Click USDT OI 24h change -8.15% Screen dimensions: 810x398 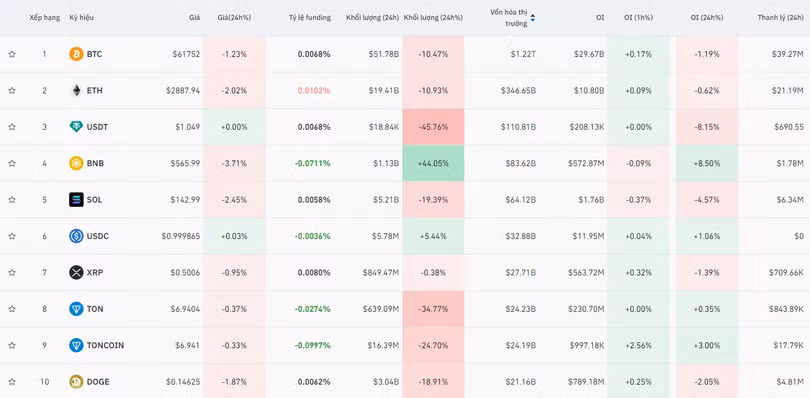706,127
